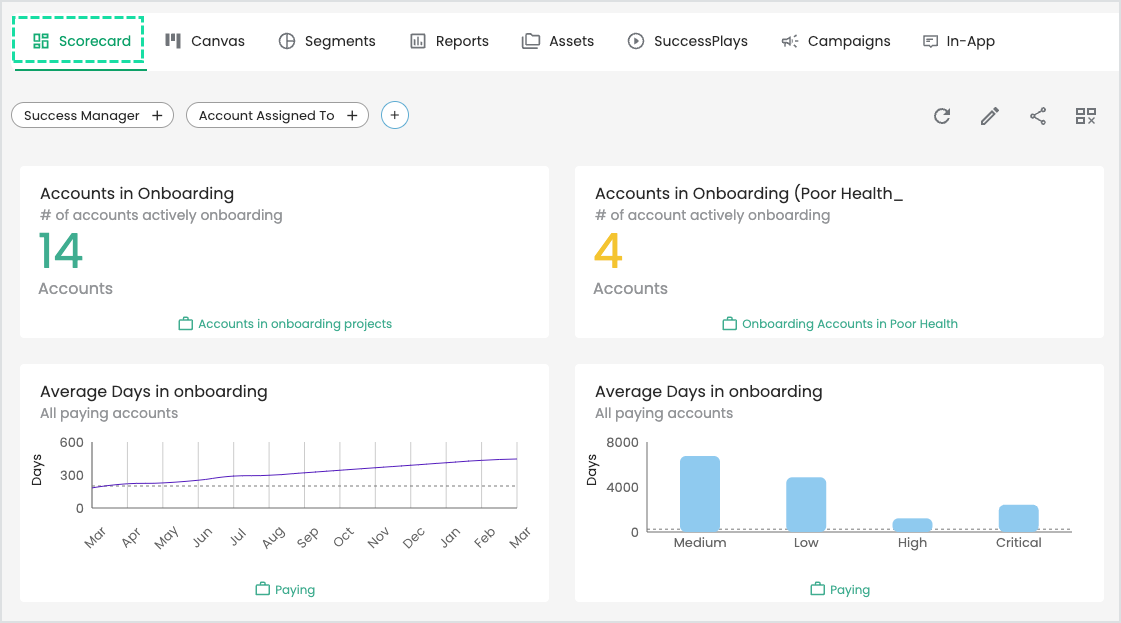Expand the Account Assigned To filter
Image resolution: width=1121 pixels, height=623 pixels.
point(277,115)
